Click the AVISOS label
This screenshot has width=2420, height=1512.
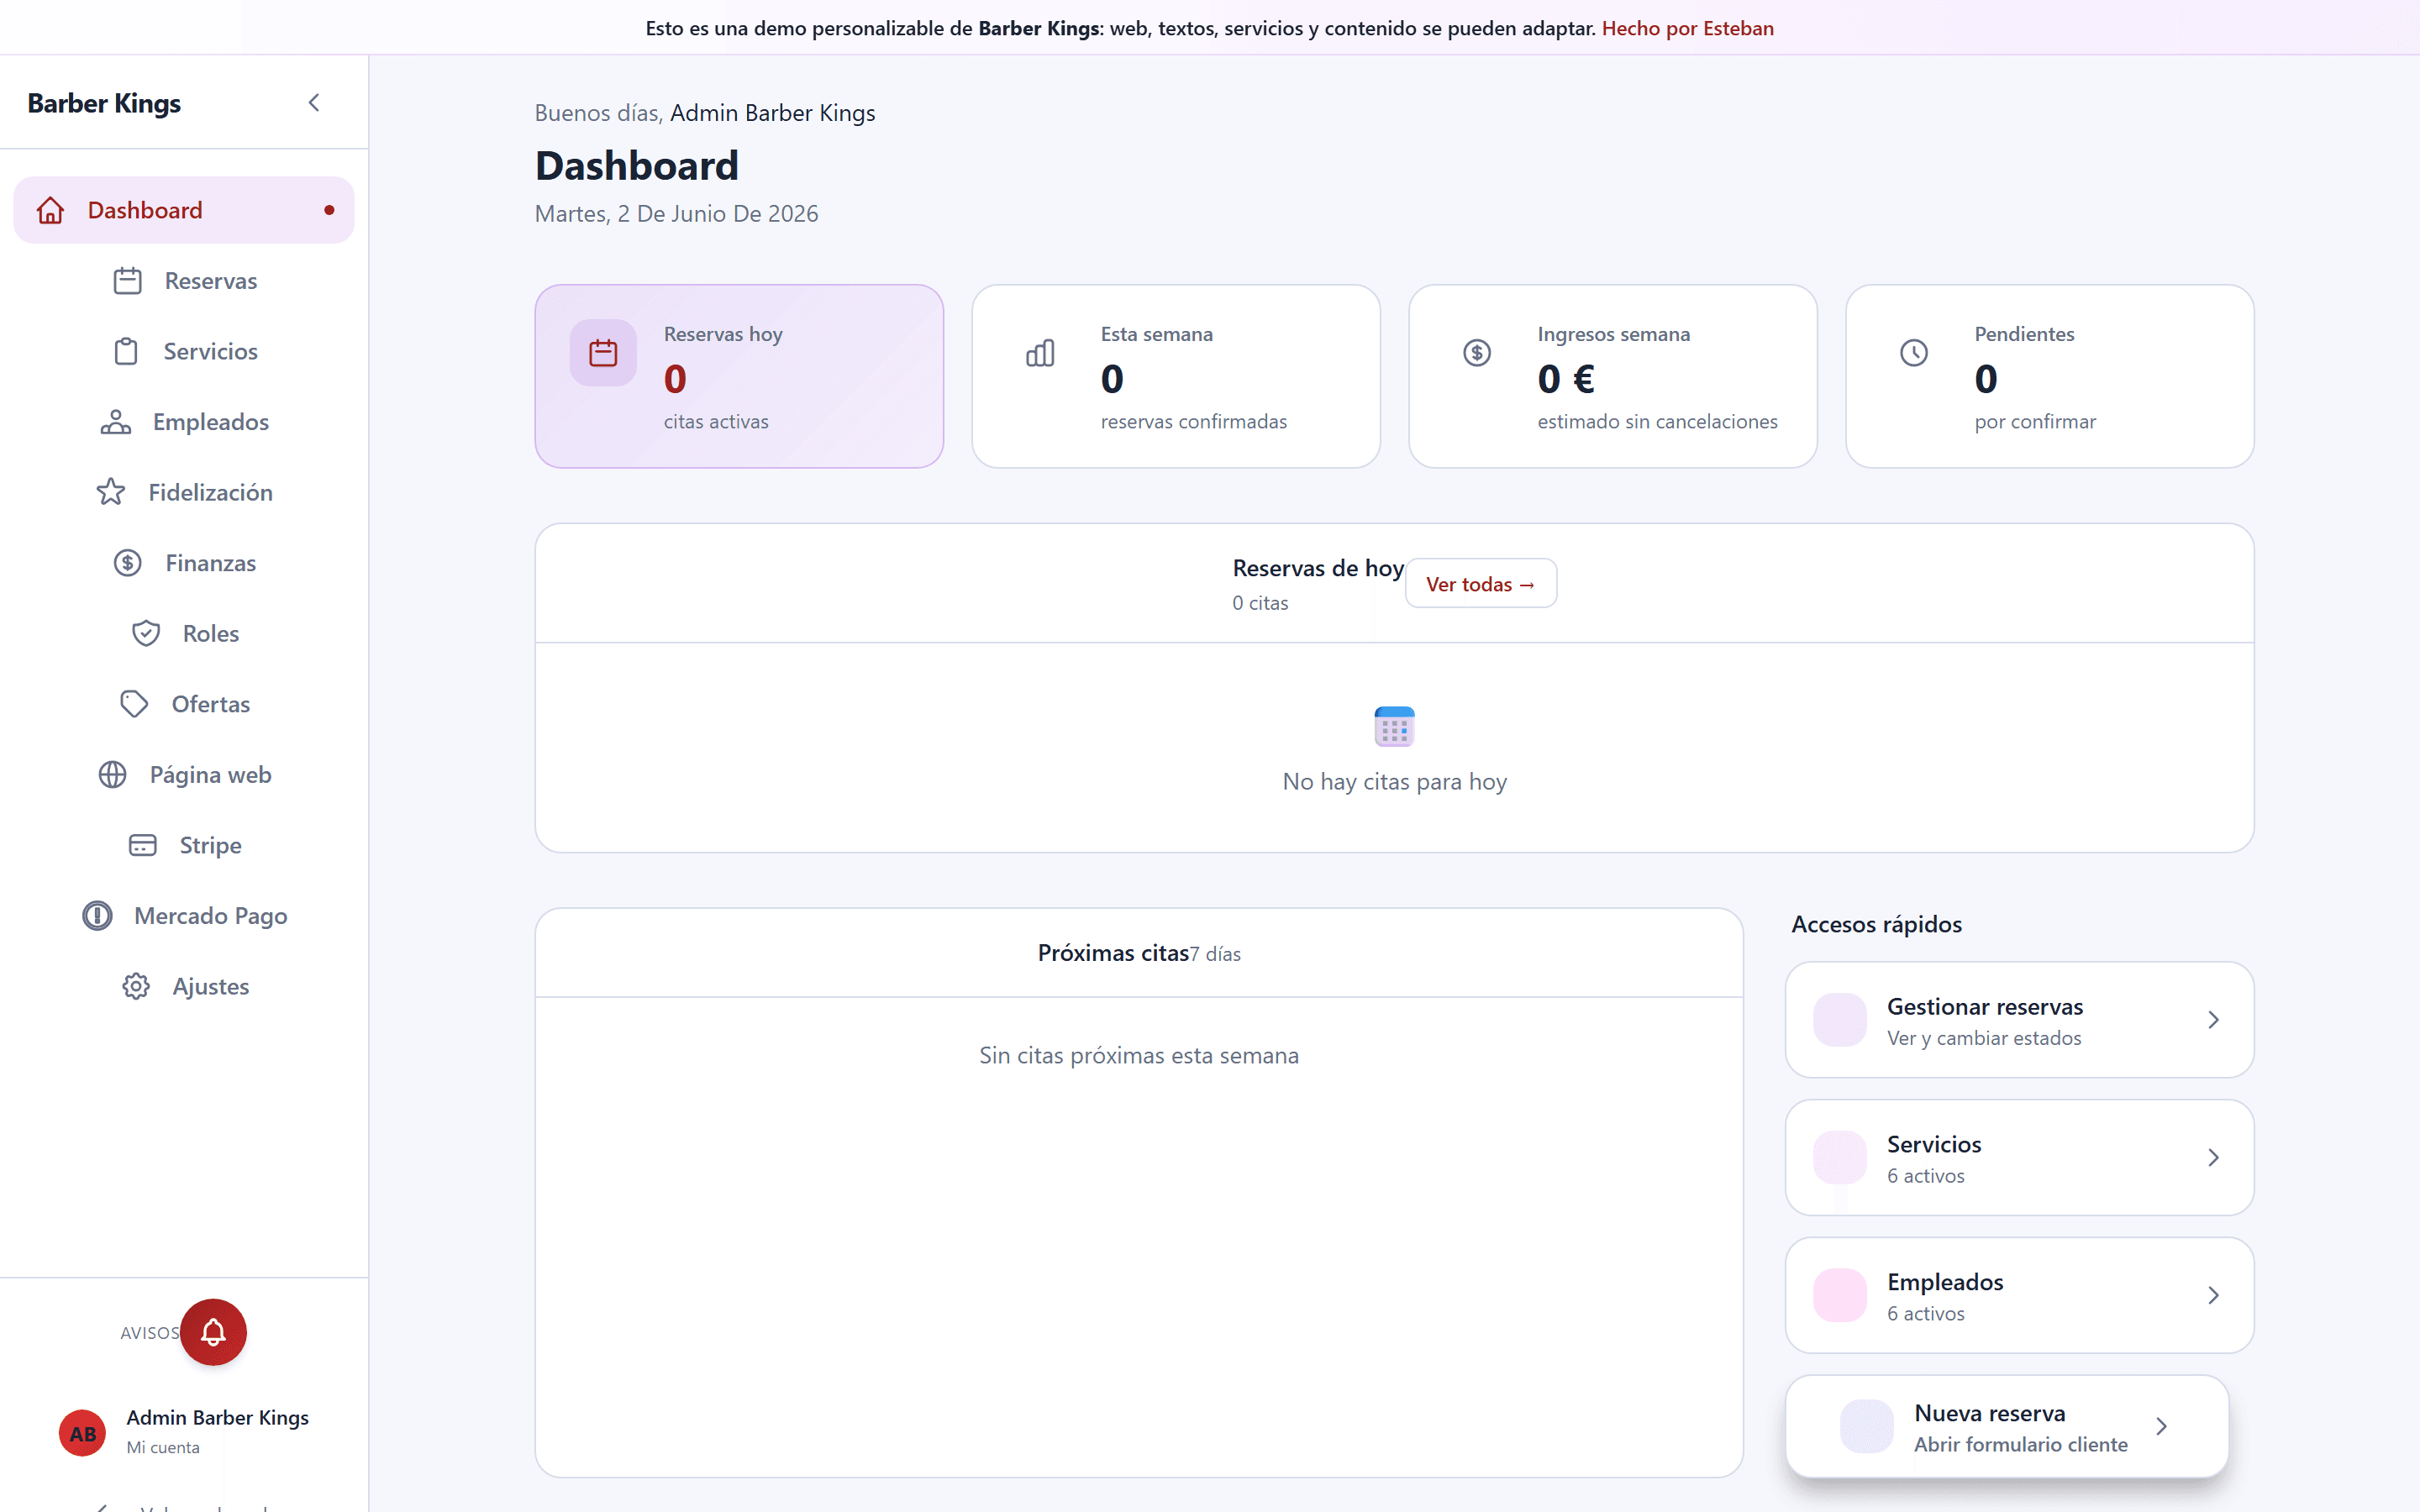coord(150,1333)
